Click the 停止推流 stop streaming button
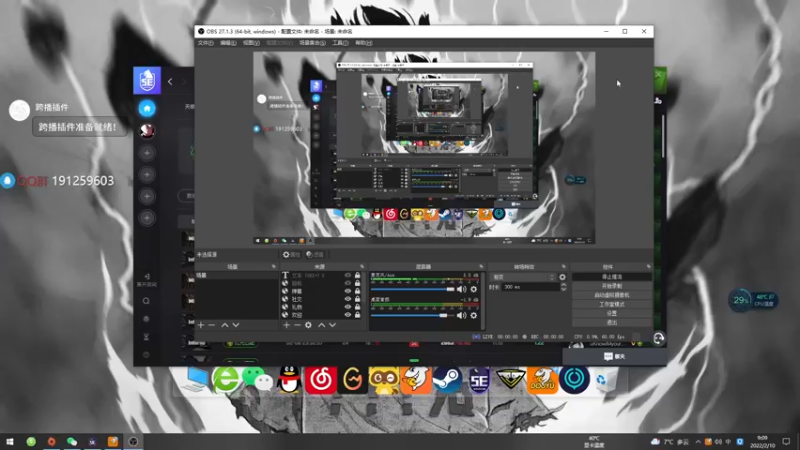Viewport: 800px width, 450px height. click(612, 277)
